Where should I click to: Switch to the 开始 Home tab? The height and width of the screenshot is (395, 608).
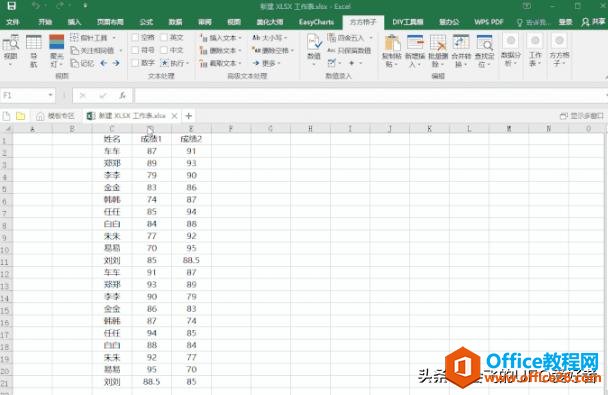[x=45, y=22]
